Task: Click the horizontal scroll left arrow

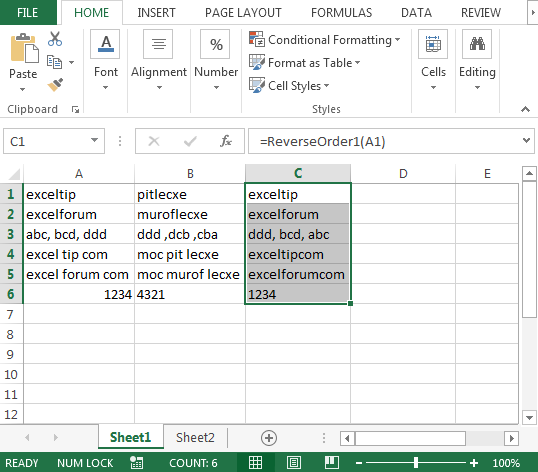Action: (347, 438)
